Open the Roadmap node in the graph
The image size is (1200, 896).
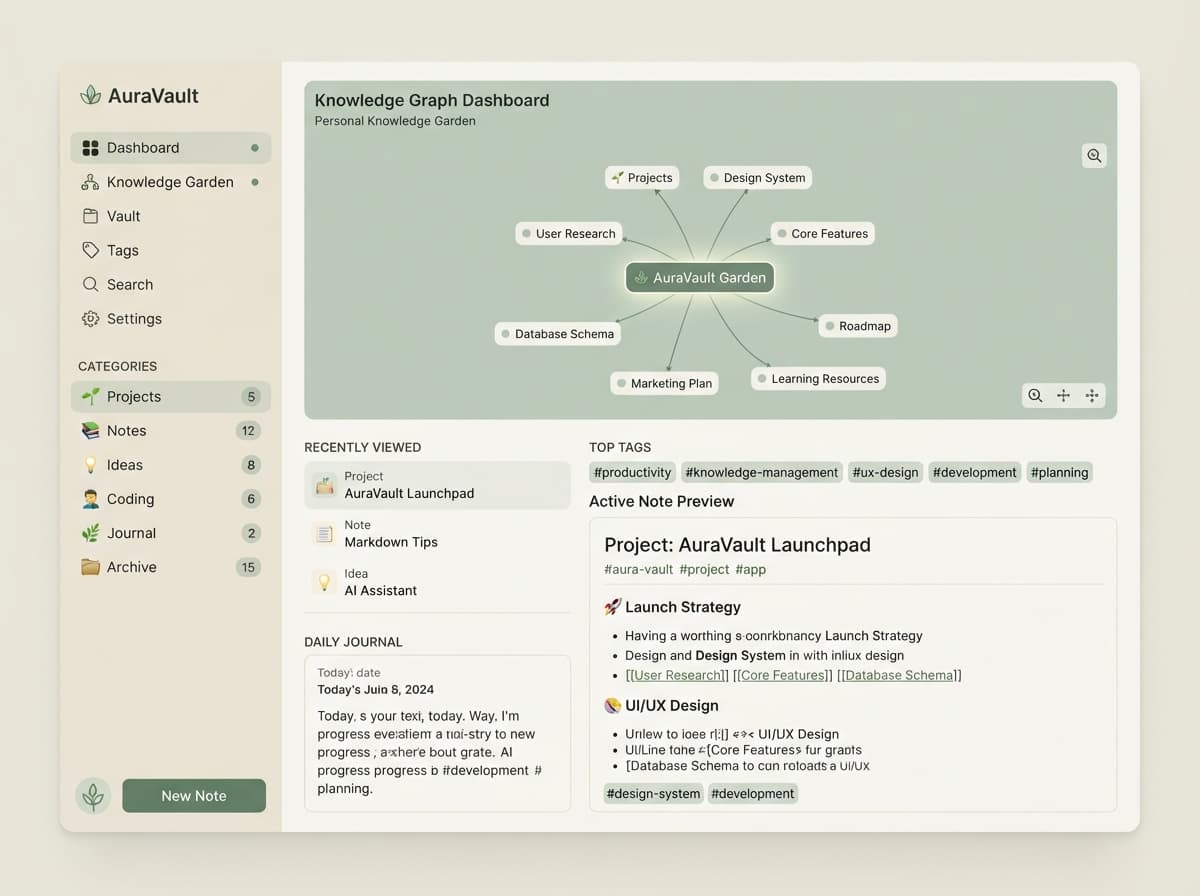click(x=858, y=326)
